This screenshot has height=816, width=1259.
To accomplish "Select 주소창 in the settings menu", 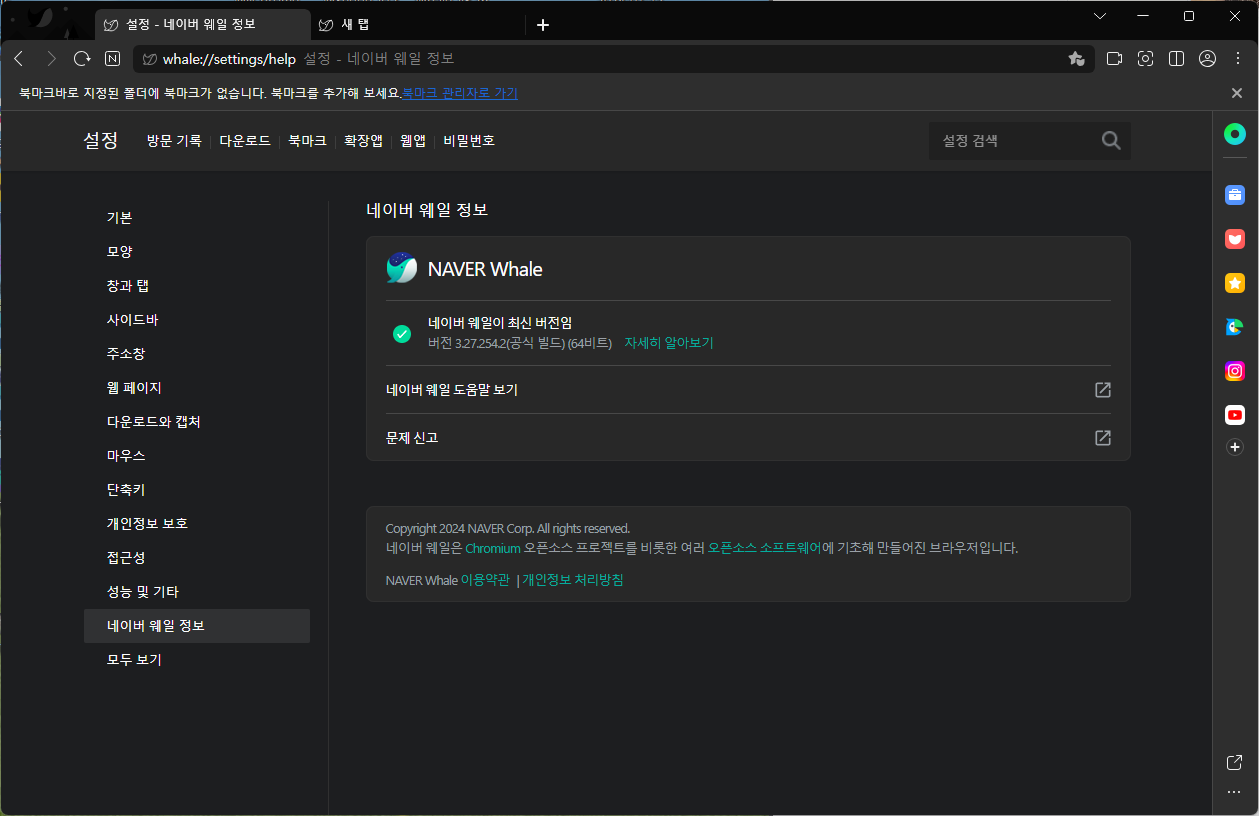I will click(x=197, y=354).
